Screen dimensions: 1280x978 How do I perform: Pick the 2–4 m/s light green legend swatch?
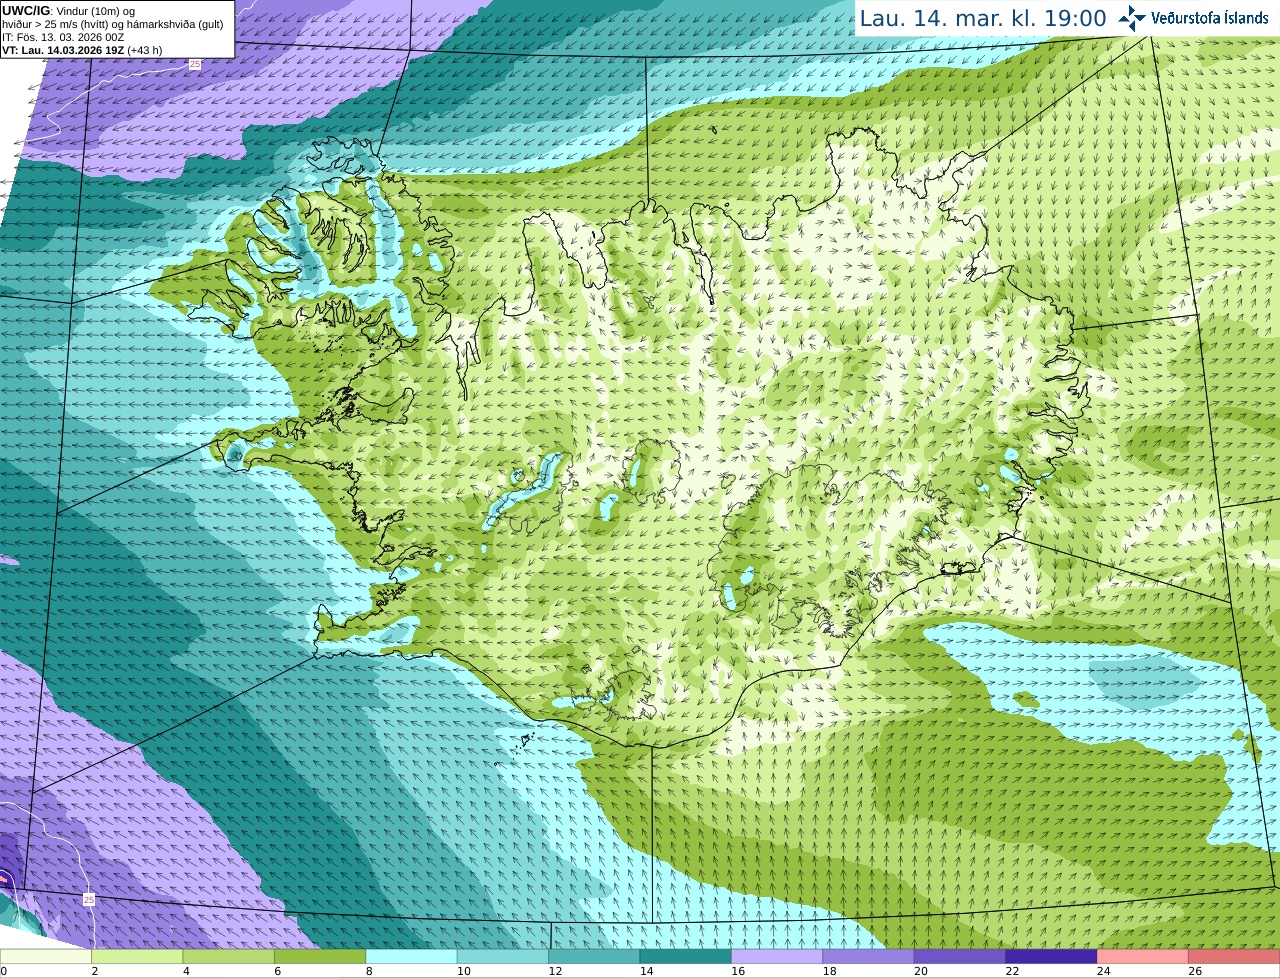(137, 956)
